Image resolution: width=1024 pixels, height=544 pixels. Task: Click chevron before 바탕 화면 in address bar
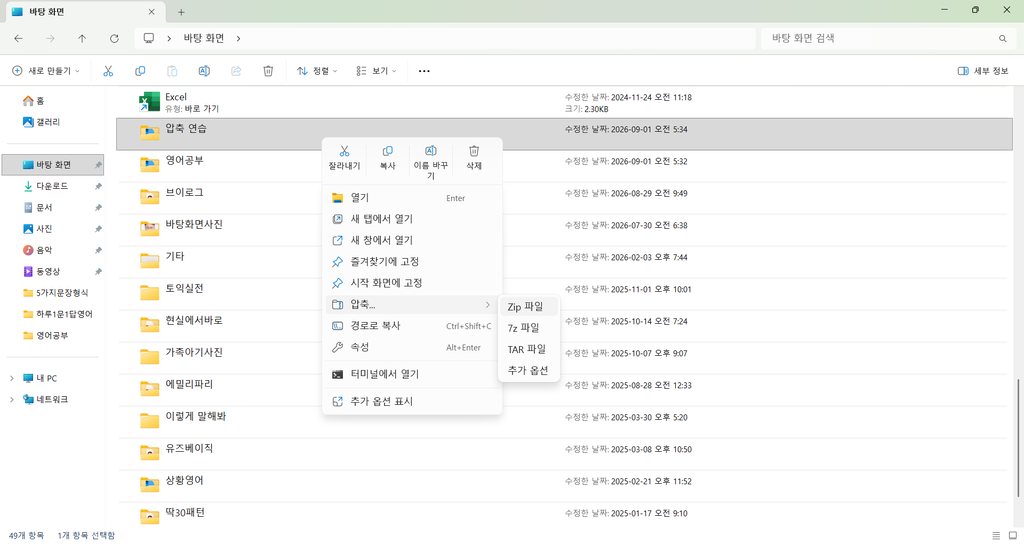(169, 39)
